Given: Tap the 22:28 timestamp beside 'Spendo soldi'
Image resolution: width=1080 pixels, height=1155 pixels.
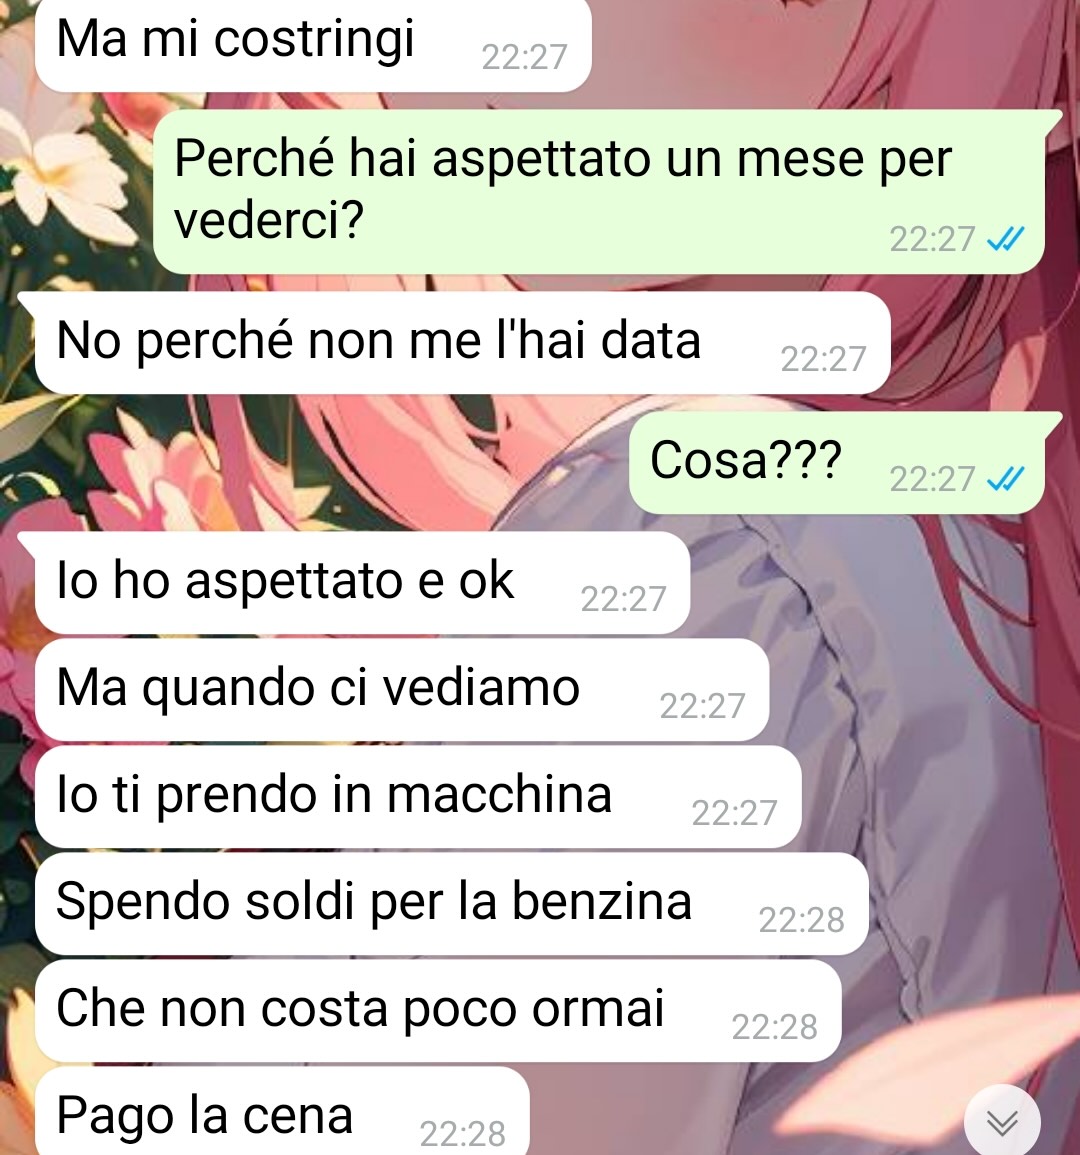Looking at the screenshot, I should point(802,919).
